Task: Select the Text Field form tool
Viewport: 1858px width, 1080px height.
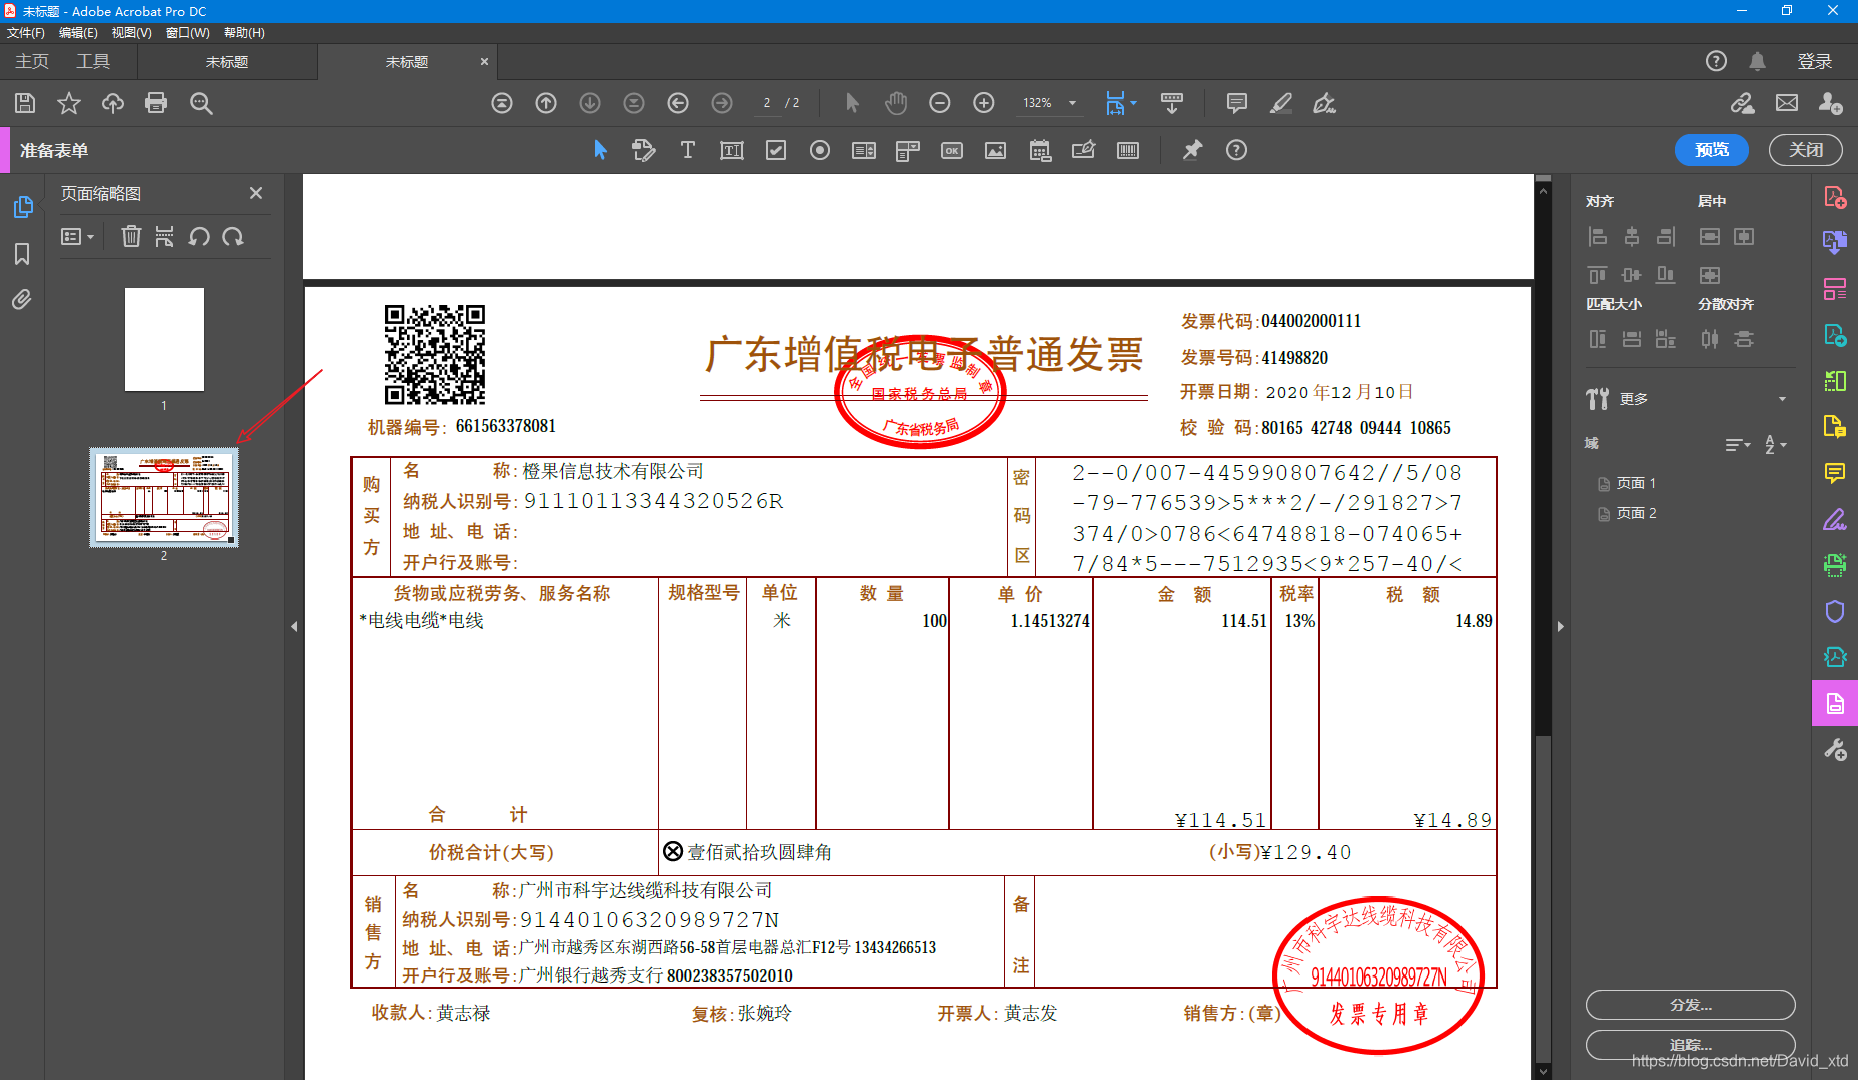Action: tap(731, 150)
